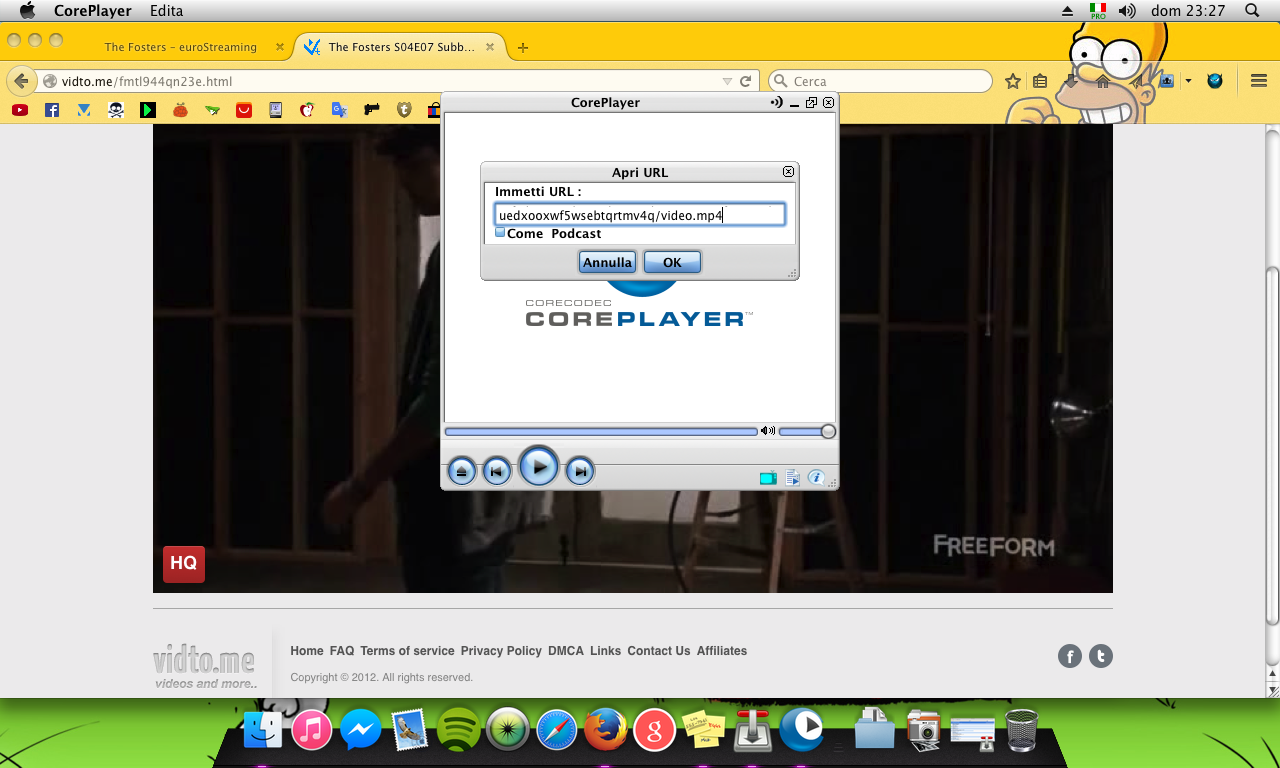Go to the browser home page icon
Screen dimensions: 1280x768
click(1102, 81)
